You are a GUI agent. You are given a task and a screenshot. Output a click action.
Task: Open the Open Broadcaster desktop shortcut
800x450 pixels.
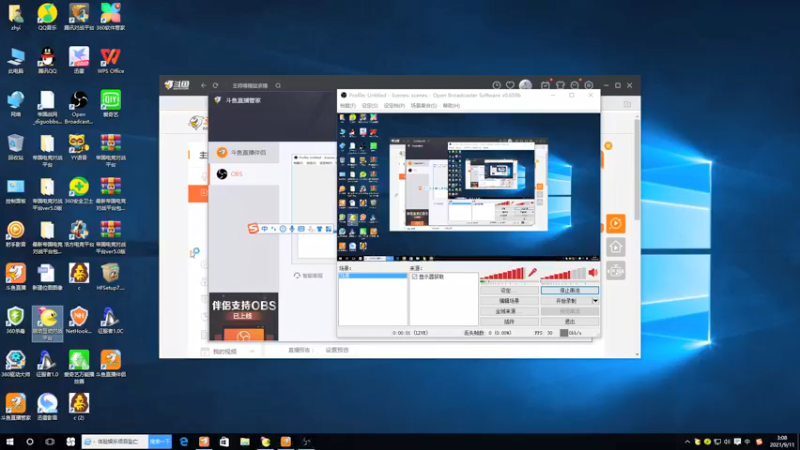[79, 107]
